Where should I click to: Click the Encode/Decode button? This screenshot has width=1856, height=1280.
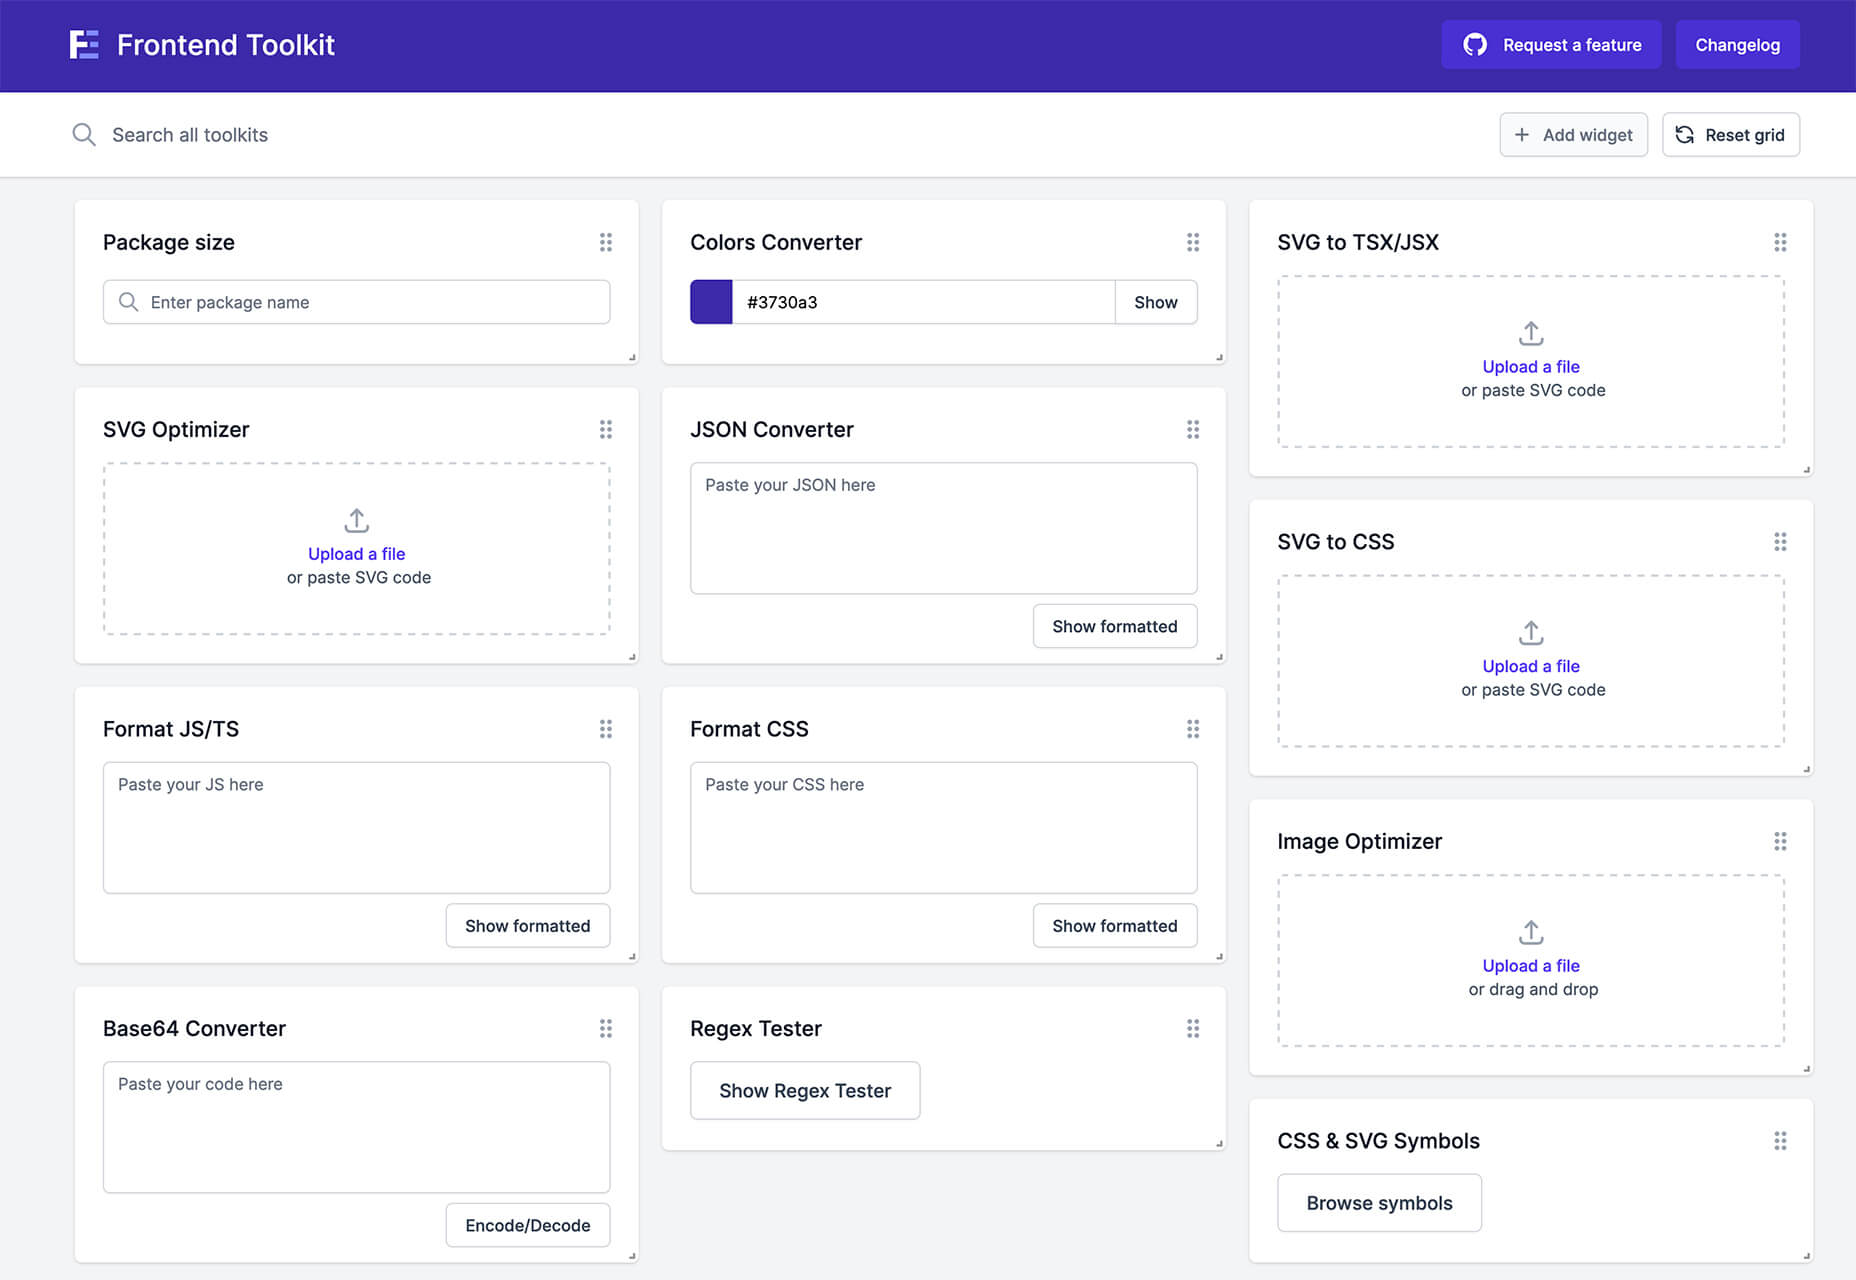528,1225
